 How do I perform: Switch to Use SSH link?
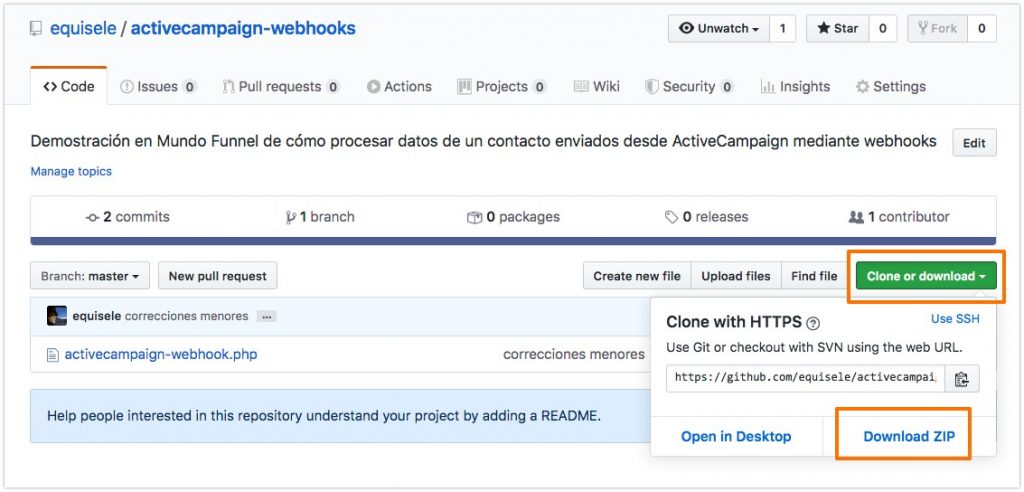click(x=954, y=319)
